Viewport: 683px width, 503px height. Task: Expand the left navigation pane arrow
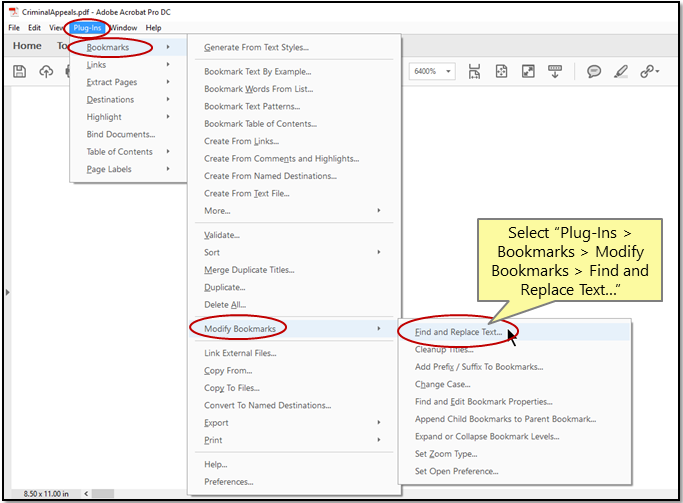[8, 292]
